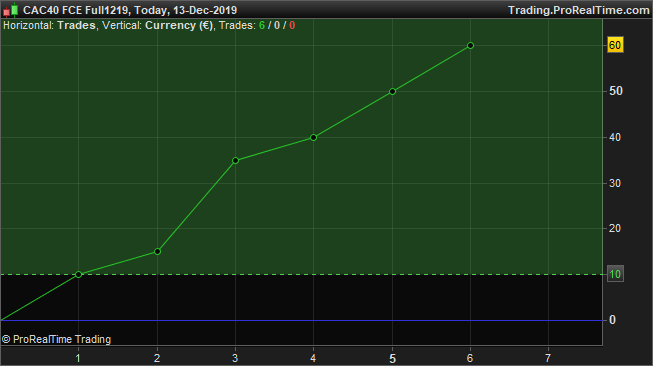Viewport: 653px width, 366px height.
Task: Click the Currency (€) vertical label
Action: click(179, 25)
